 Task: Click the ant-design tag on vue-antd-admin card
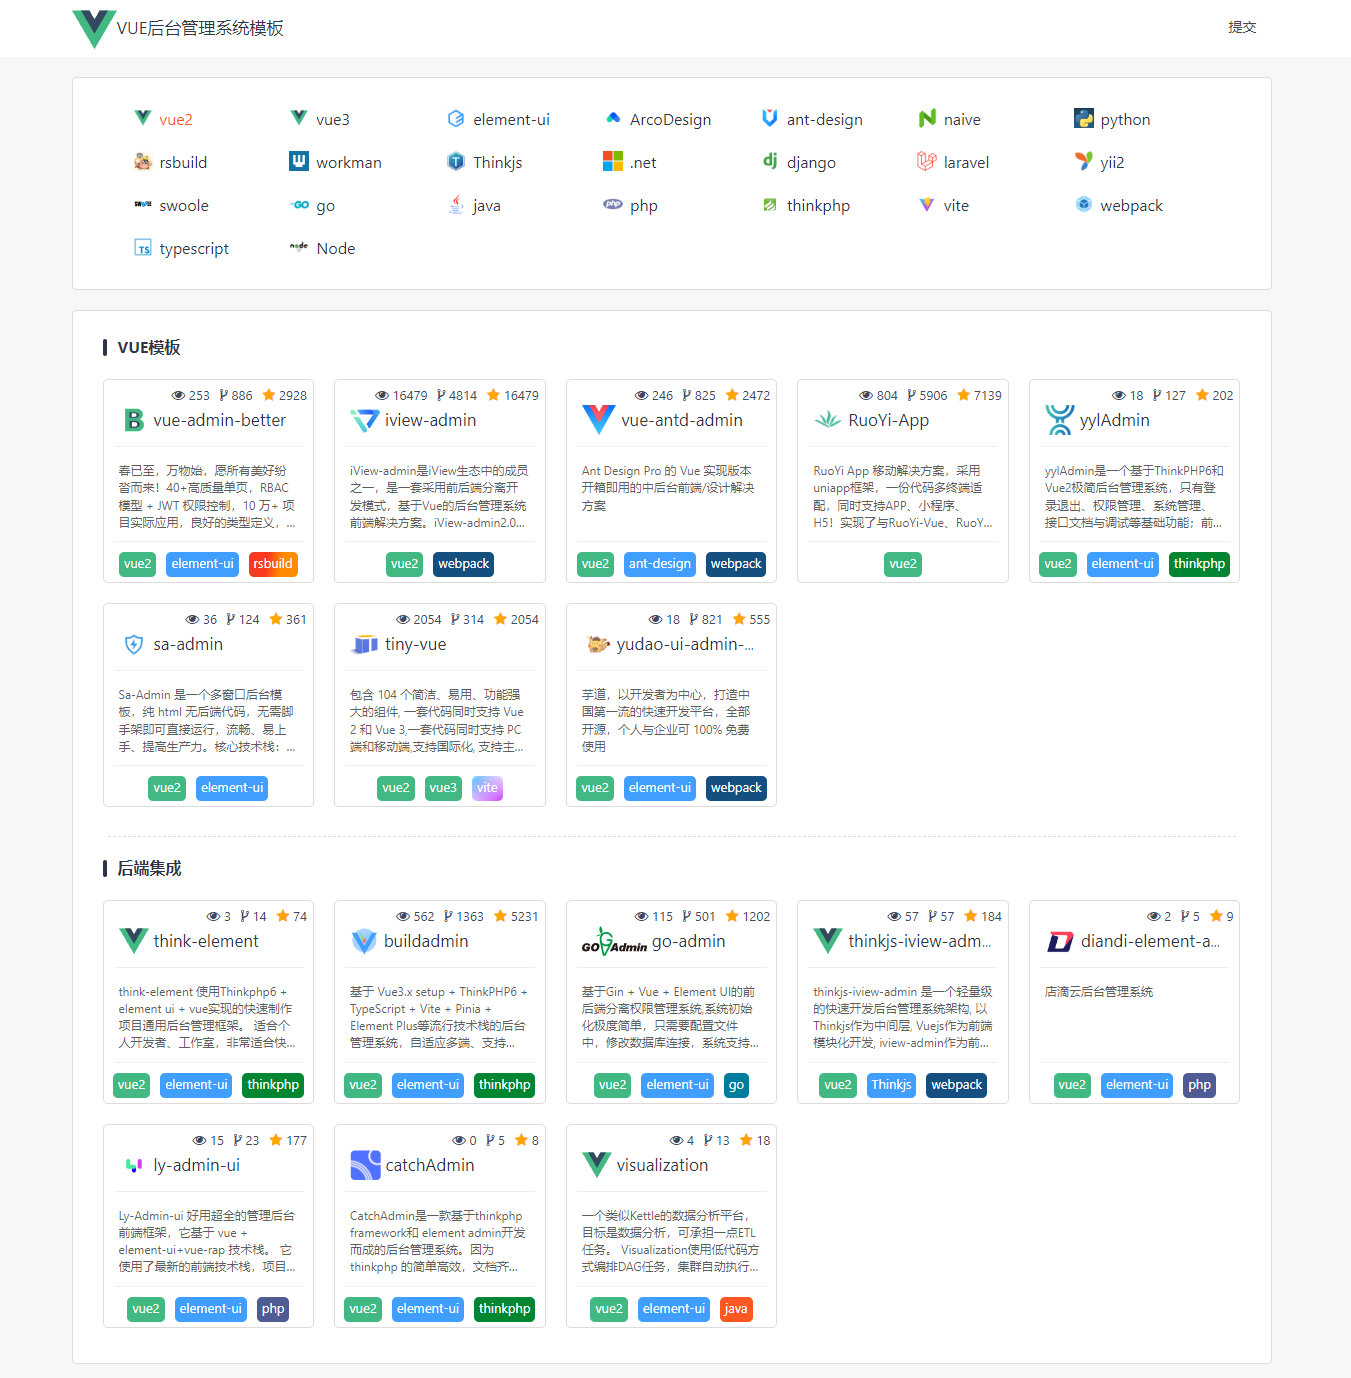660,564
